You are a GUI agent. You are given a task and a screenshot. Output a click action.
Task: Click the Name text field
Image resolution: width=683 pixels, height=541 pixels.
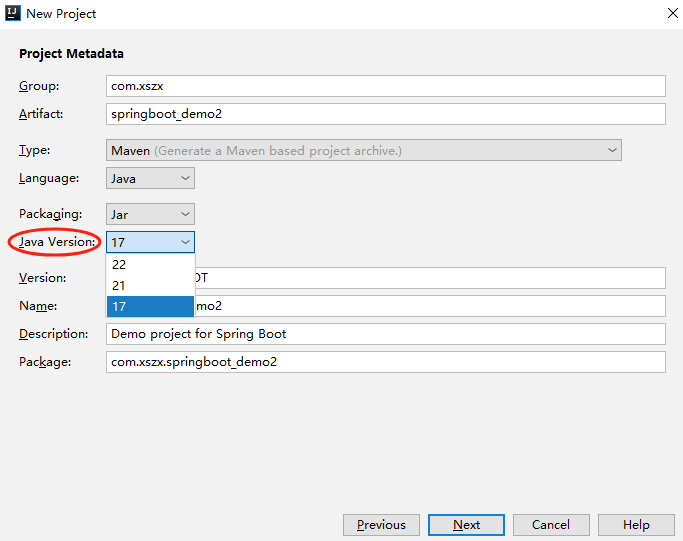pyautogui.click(x=430, y=306)
